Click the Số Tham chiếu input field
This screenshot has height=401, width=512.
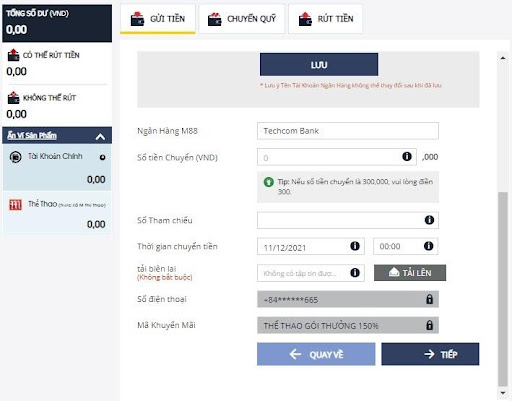[x=348, y=220]
